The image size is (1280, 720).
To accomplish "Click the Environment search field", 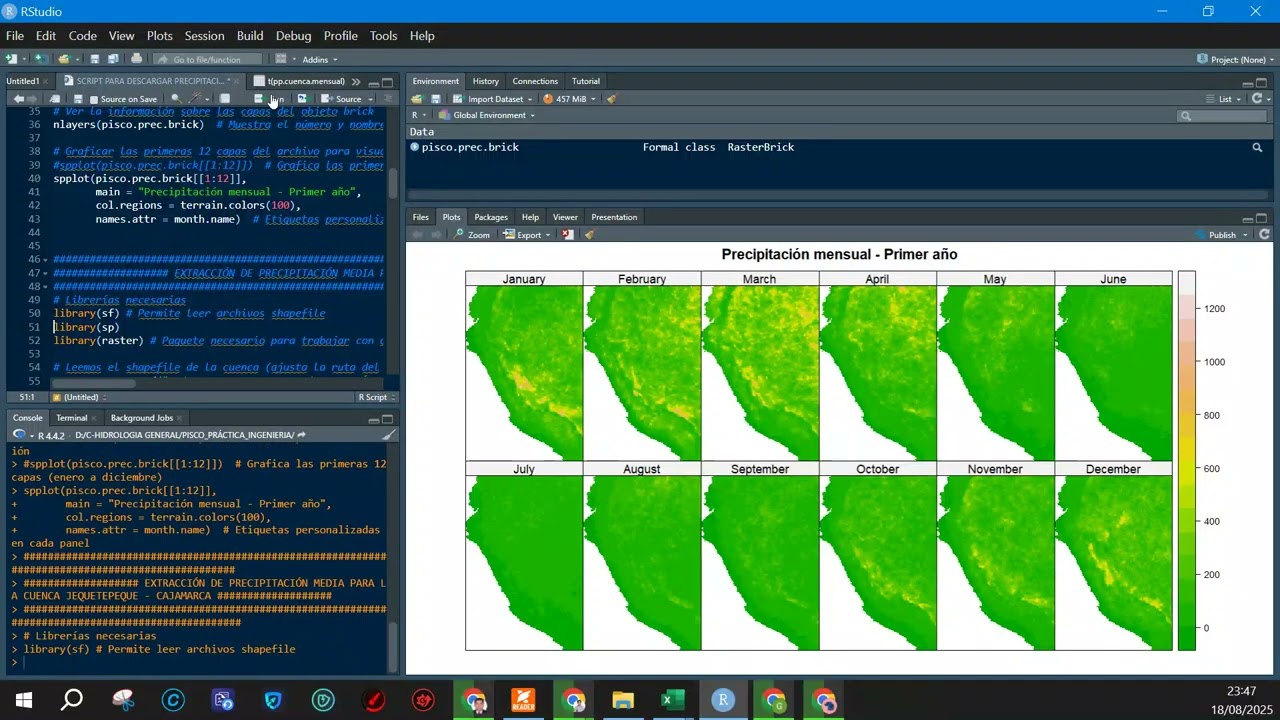I will 1221,116.
